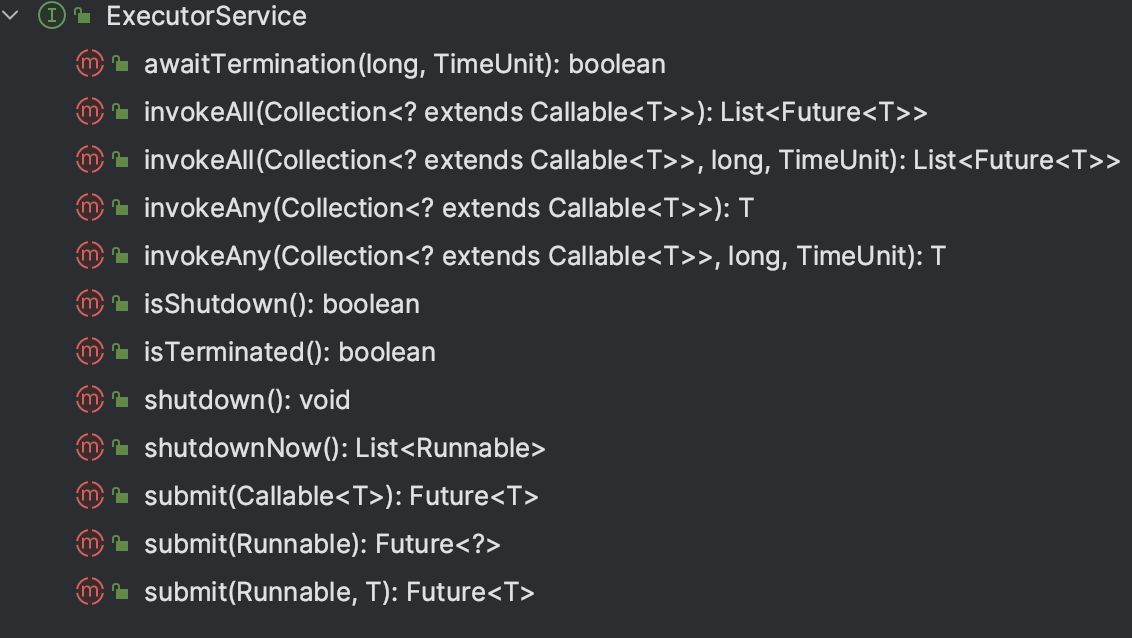Click the isShutdown method icon

coord(90,304)
